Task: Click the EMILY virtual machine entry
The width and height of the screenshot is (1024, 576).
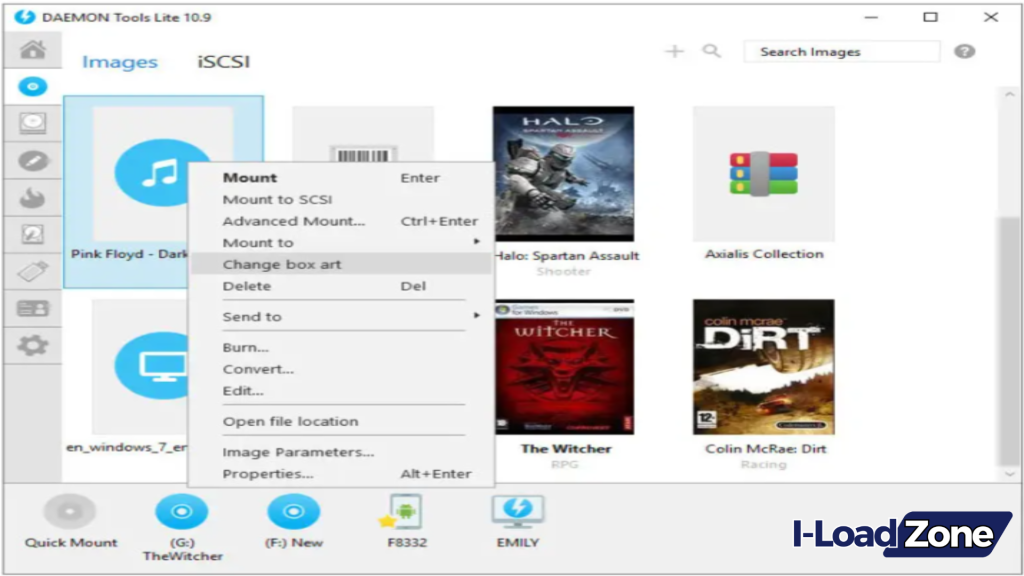Action: point(515,513)
